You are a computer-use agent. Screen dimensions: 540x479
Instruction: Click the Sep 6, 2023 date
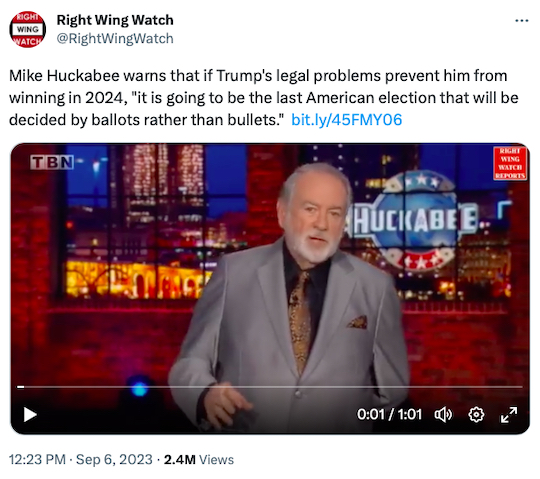point(114,459)
